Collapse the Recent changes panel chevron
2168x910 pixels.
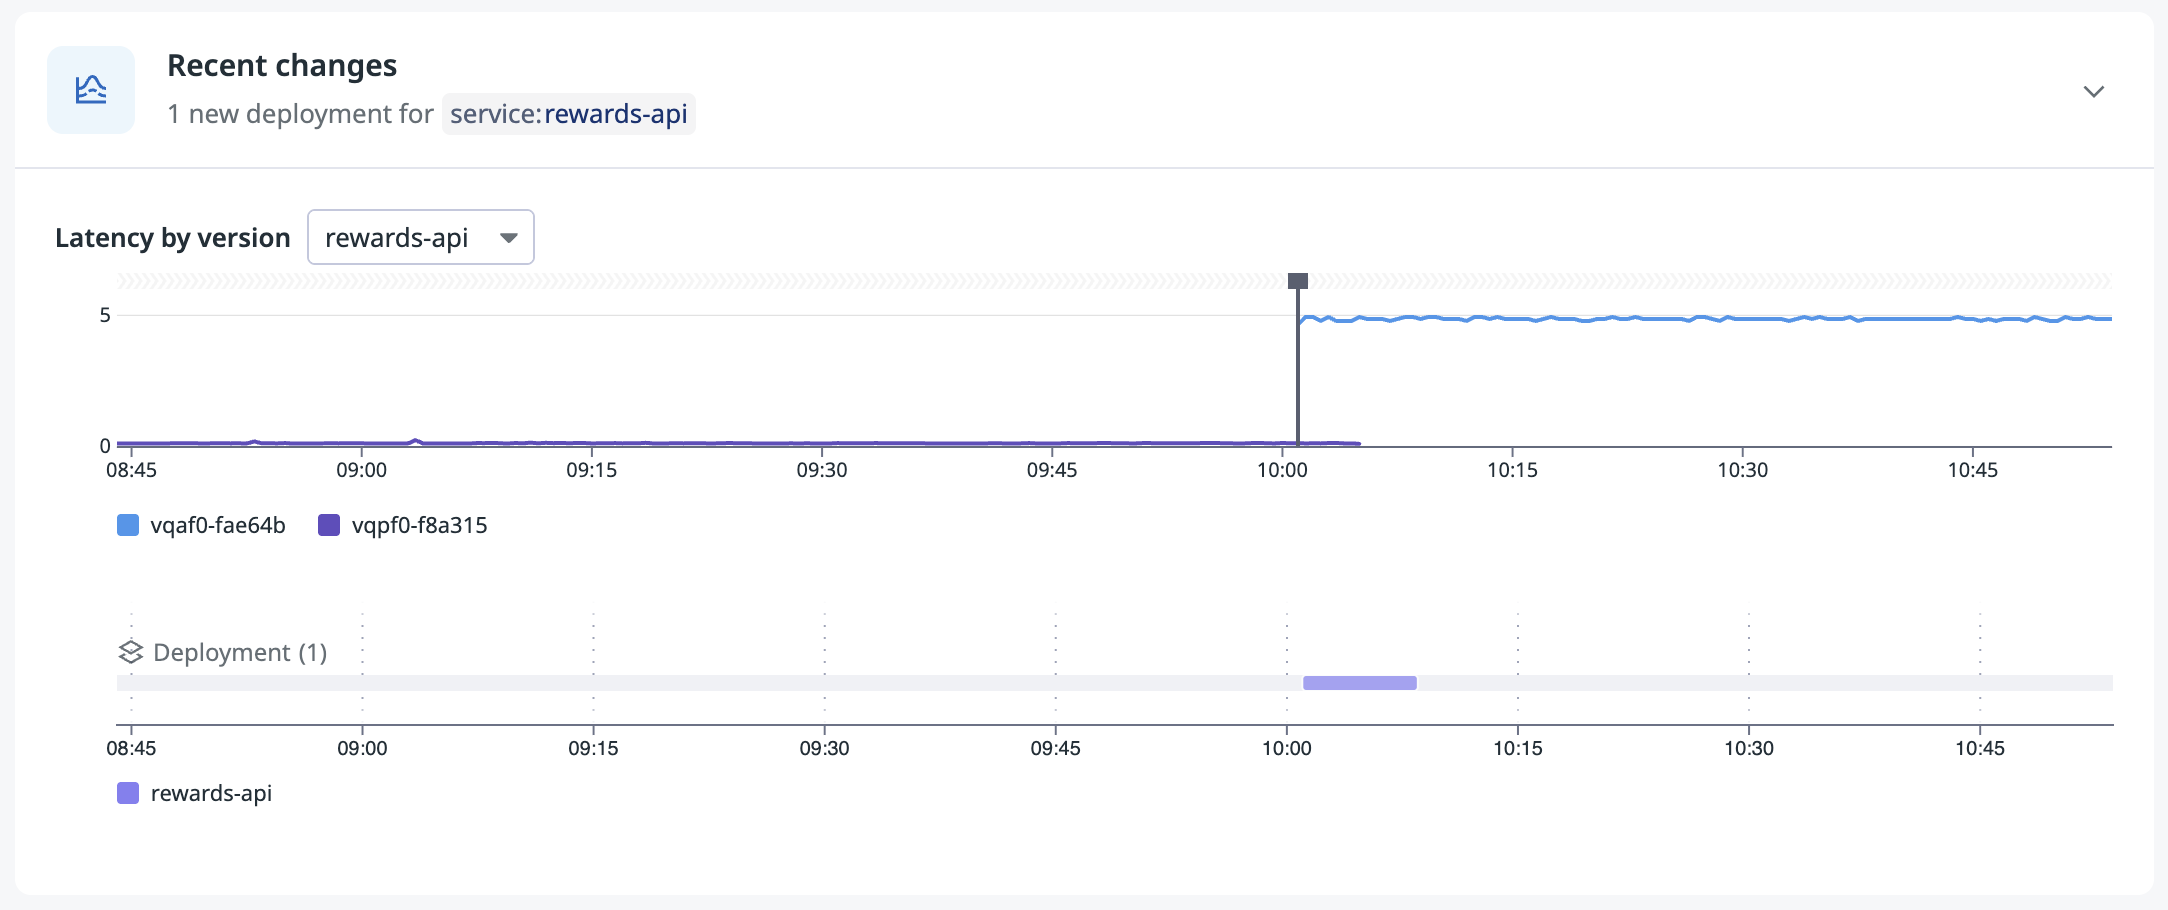click(x=2093, y=92)
